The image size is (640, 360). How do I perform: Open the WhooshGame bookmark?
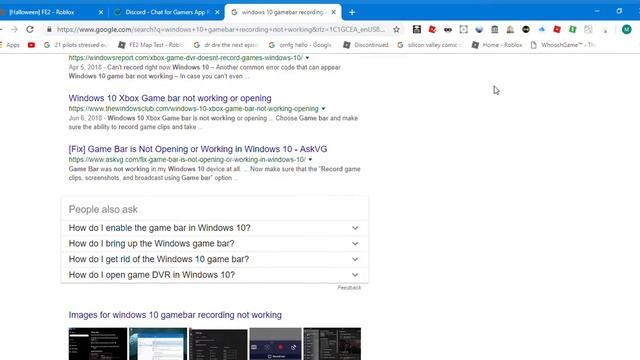coord(563,45)
